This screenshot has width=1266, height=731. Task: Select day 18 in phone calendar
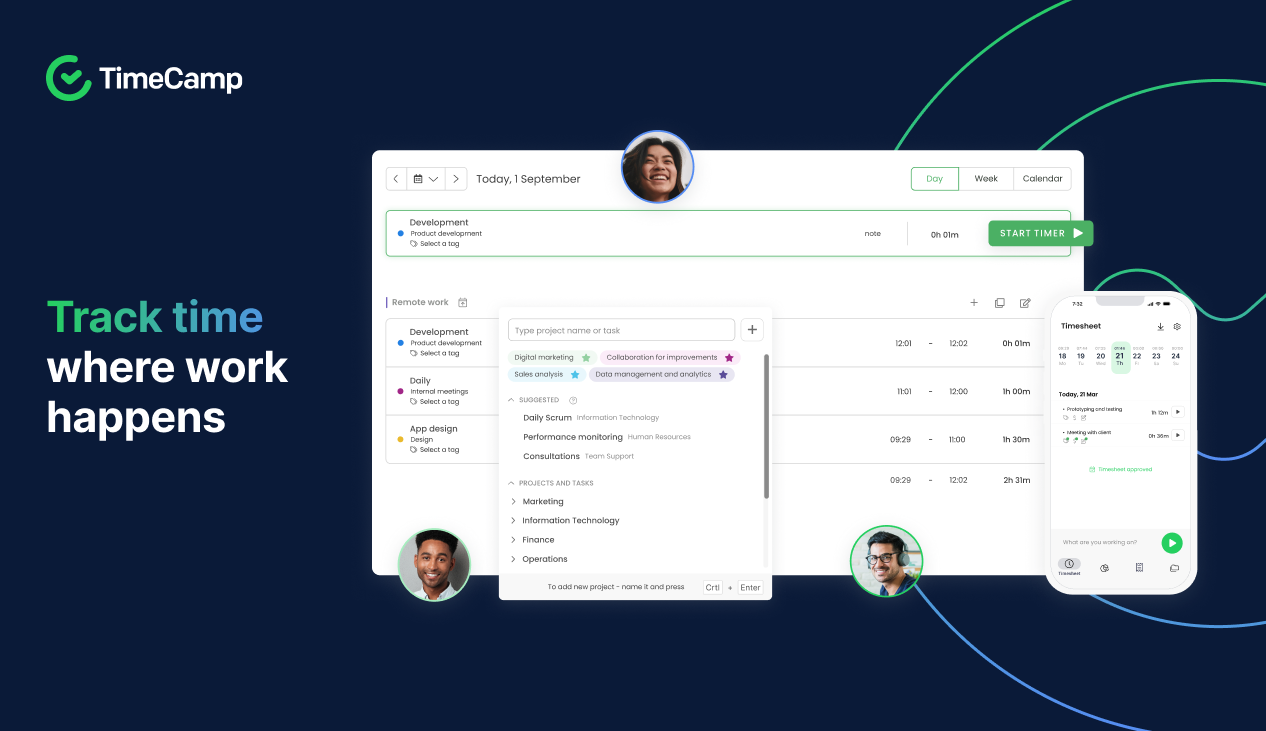click(x=1062, y=356)
